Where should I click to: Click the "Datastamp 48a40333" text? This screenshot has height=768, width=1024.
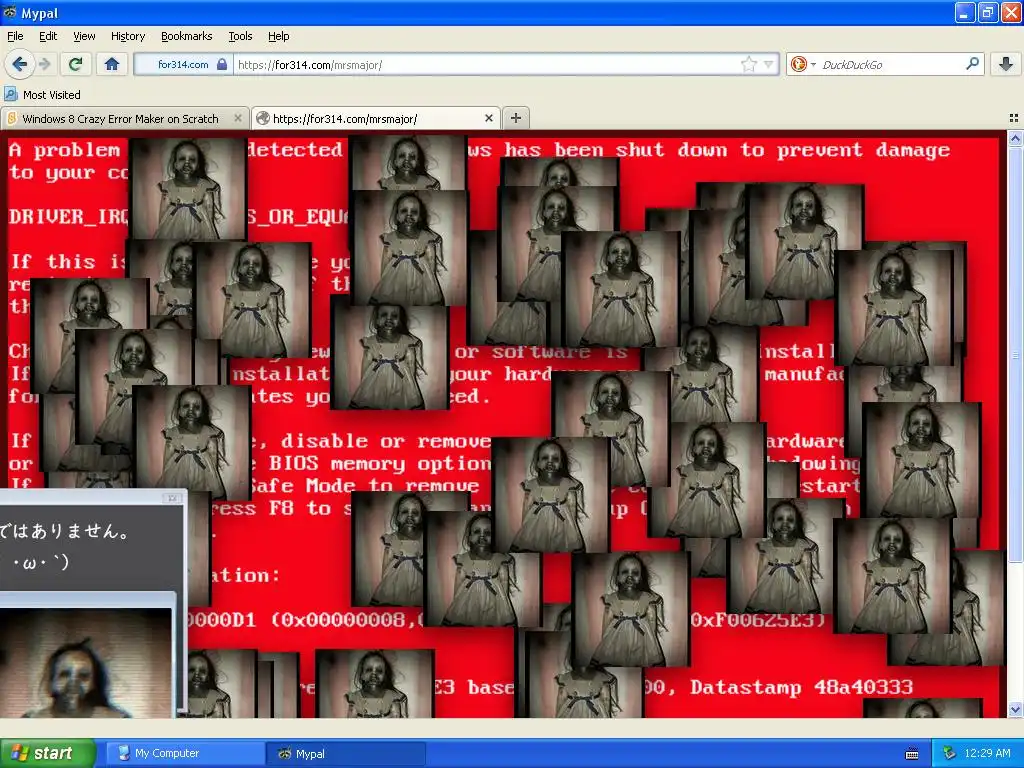point(801,687)
